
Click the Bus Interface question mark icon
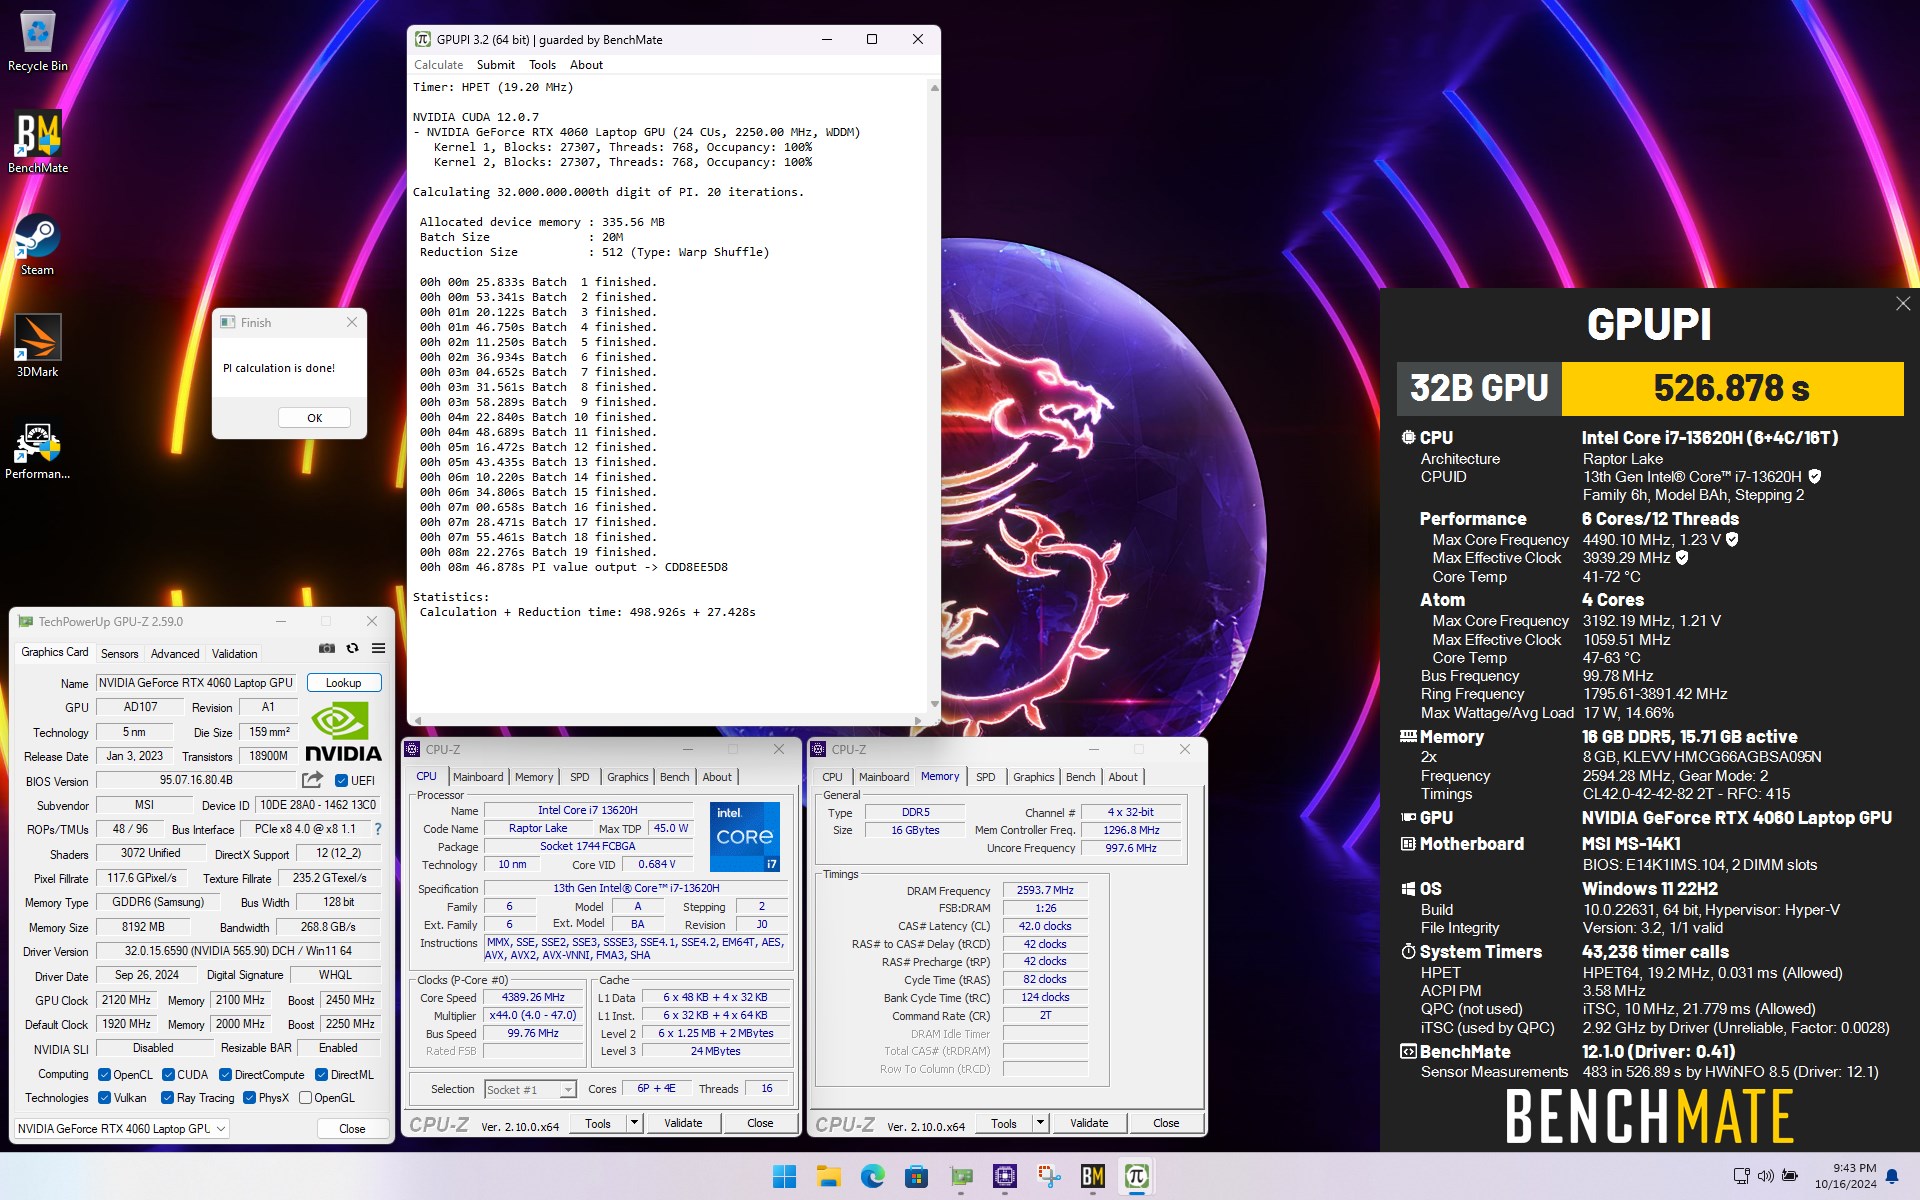[378, 829]
